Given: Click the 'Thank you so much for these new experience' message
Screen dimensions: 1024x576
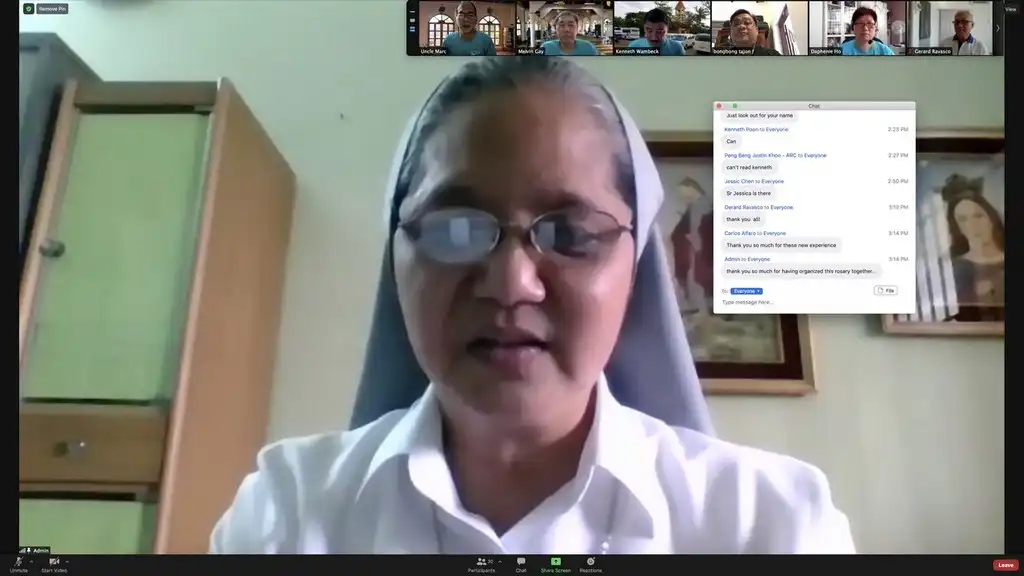Looking at the screenshot, I should (x=781, y=246).
